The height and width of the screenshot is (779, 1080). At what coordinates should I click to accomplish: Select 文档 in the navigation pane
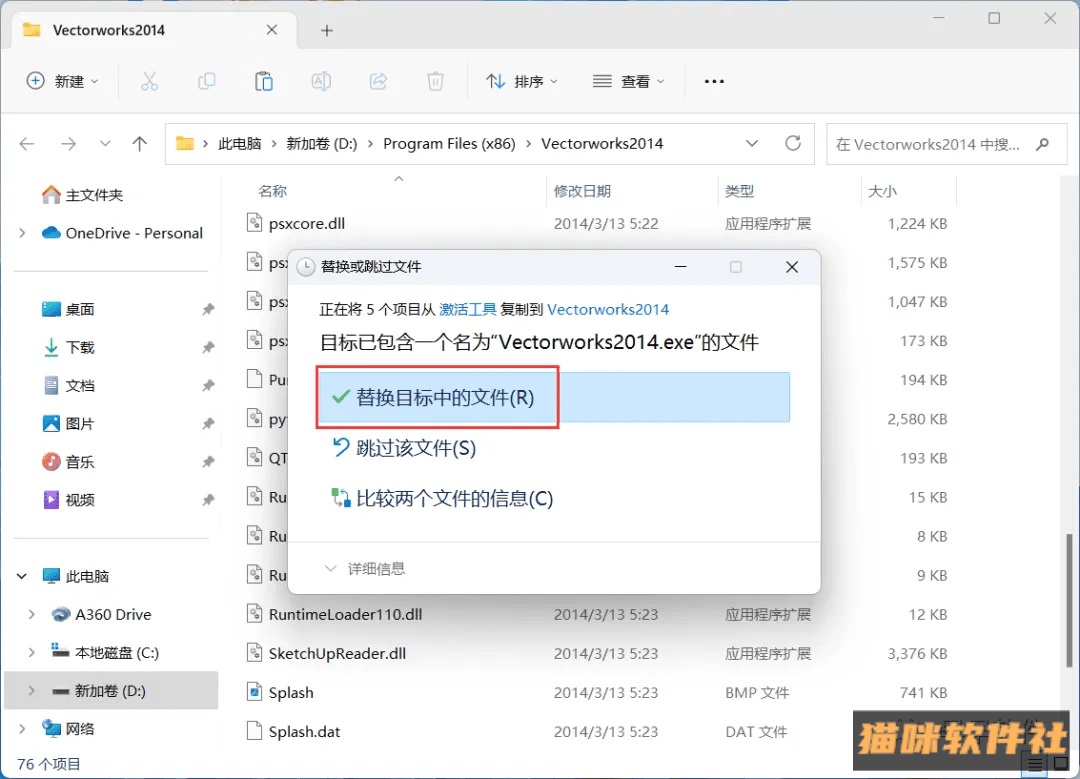click(80, 386)
